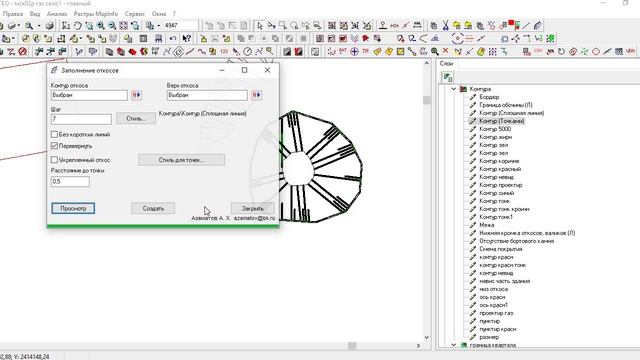Click the Стиль для точек... button
The height and width of the screenshot is (360, 640).
point(181,160)
